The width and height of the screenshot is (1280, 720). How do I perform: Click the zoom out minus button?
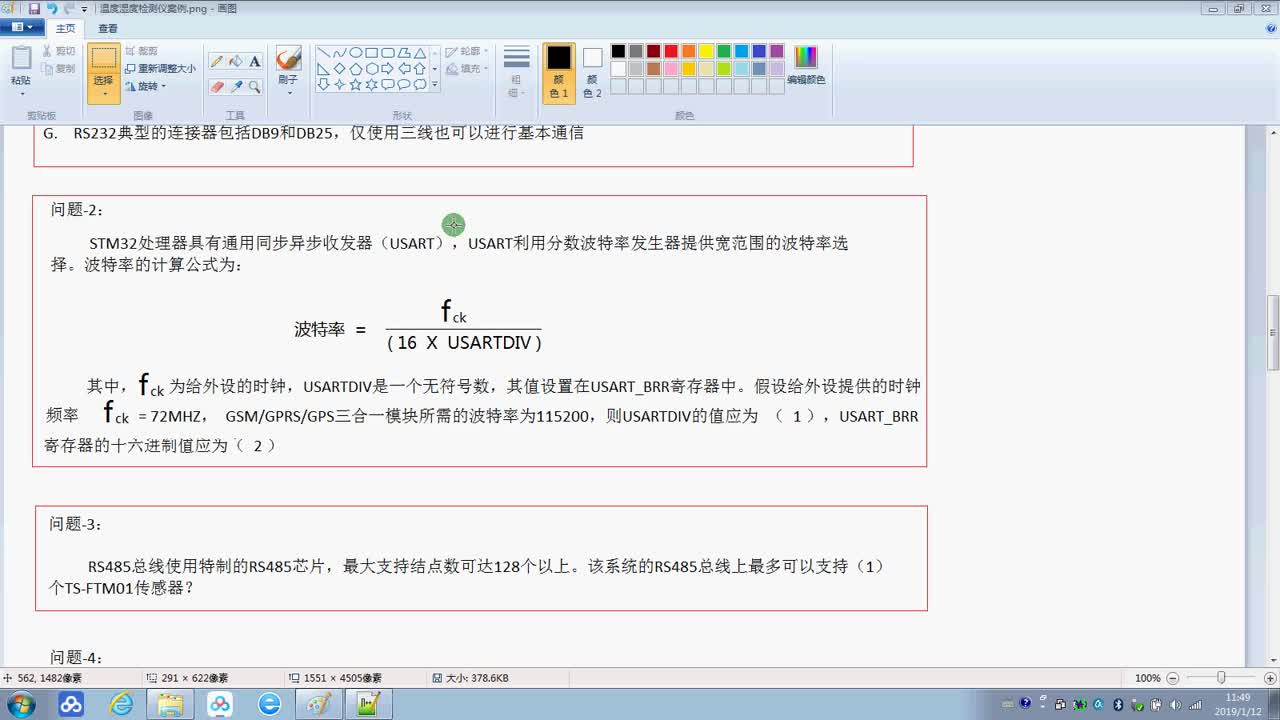[x=1173, y=678]
